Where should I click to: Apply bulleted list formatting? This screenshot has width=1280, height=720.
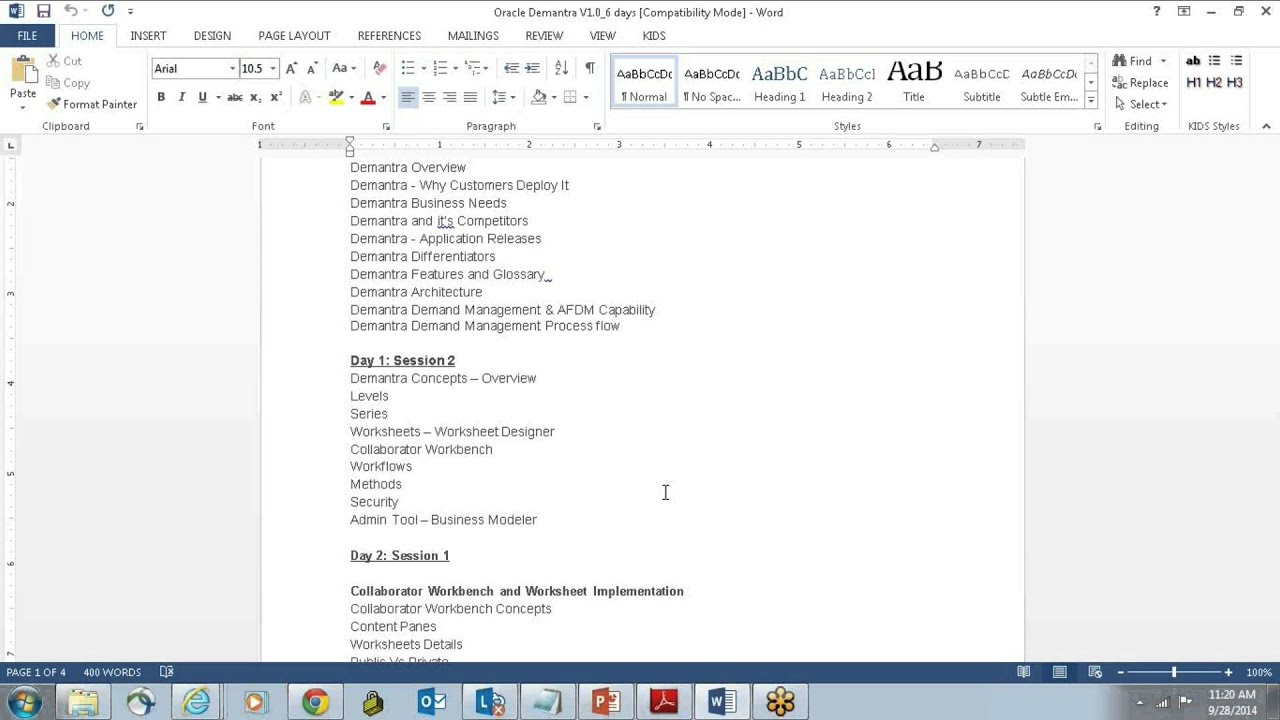point(408,68)
